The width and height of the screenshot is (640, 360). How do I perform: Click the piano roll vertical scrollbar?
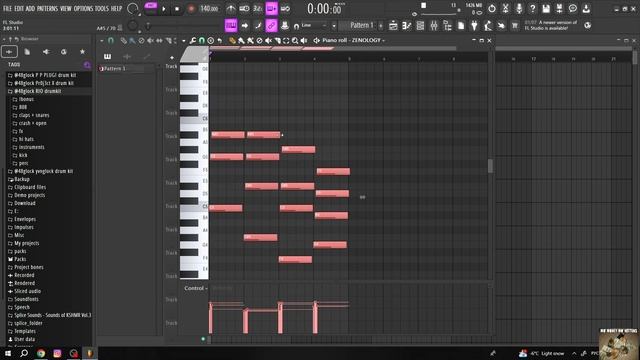point(490,166)
